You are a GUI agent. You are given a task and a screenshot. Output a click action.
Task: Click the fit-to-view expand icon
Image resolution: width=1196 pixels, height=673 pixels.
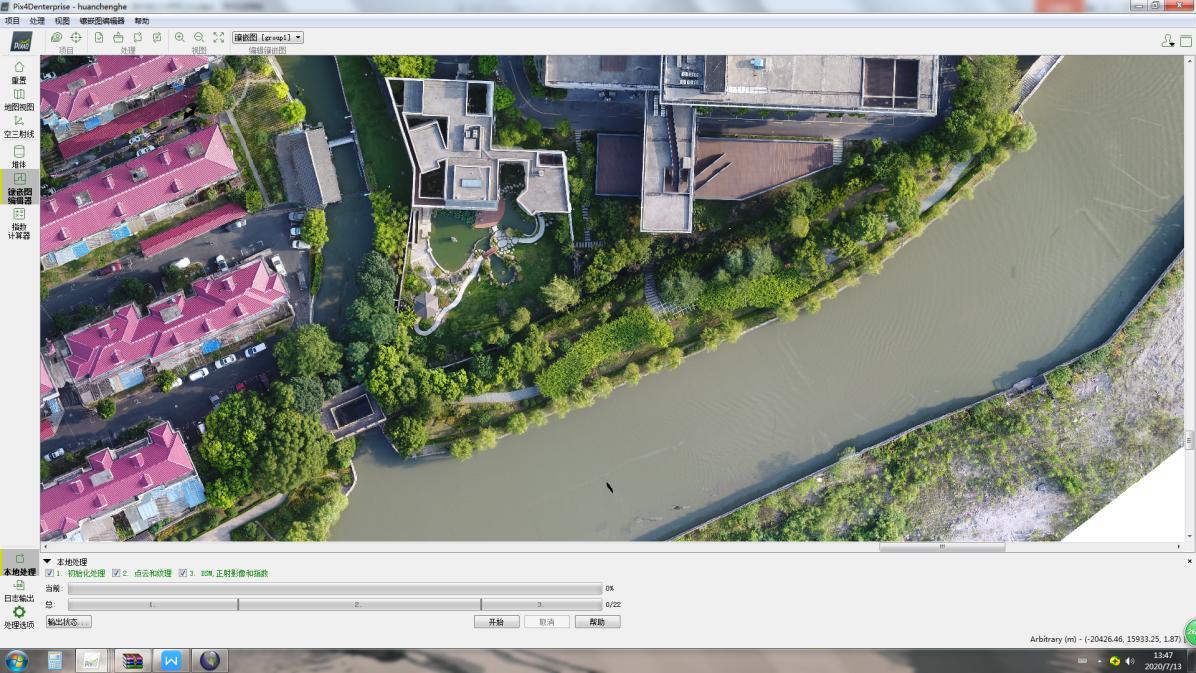[219, 37]
